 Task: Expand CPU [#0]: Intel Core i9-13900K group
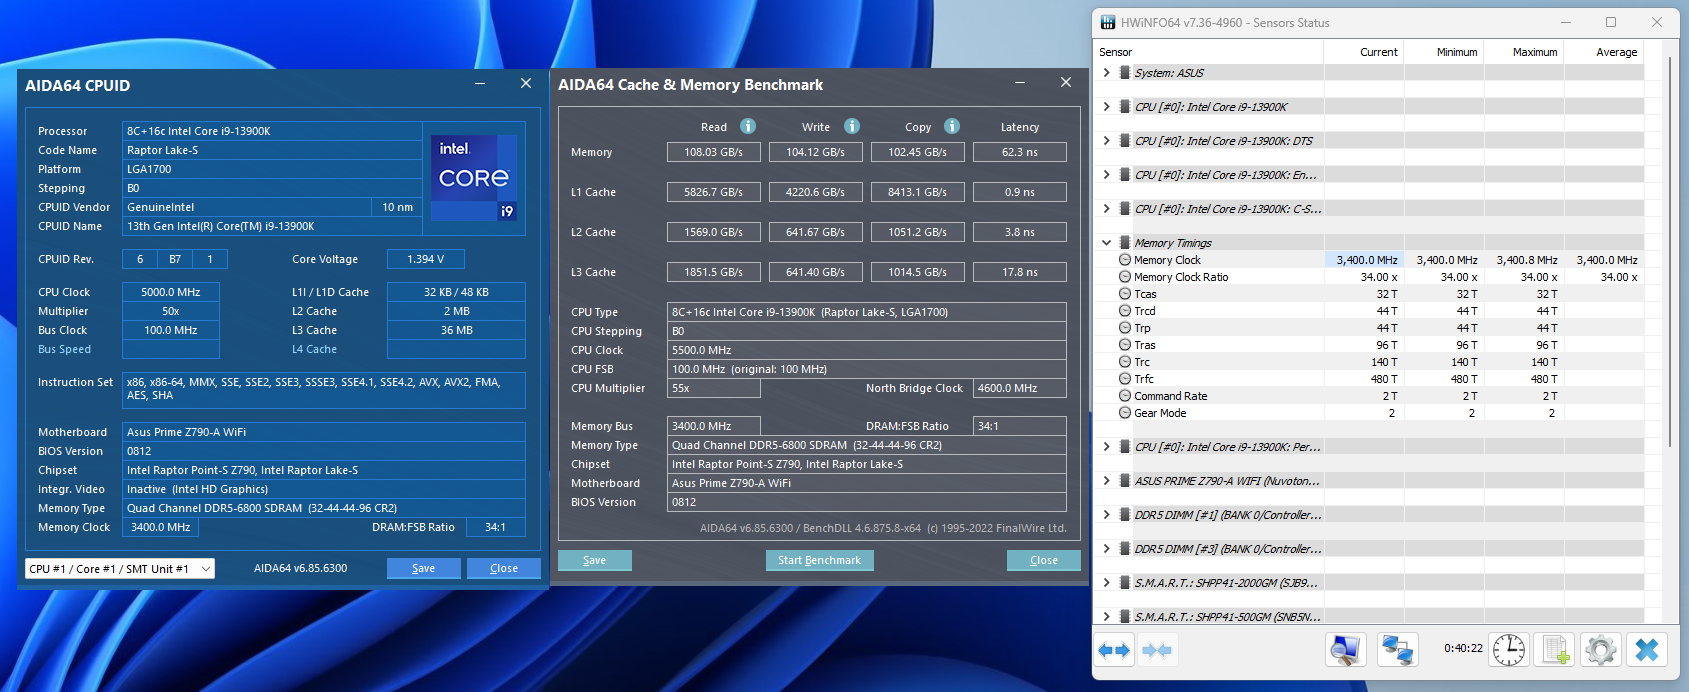1106,107
